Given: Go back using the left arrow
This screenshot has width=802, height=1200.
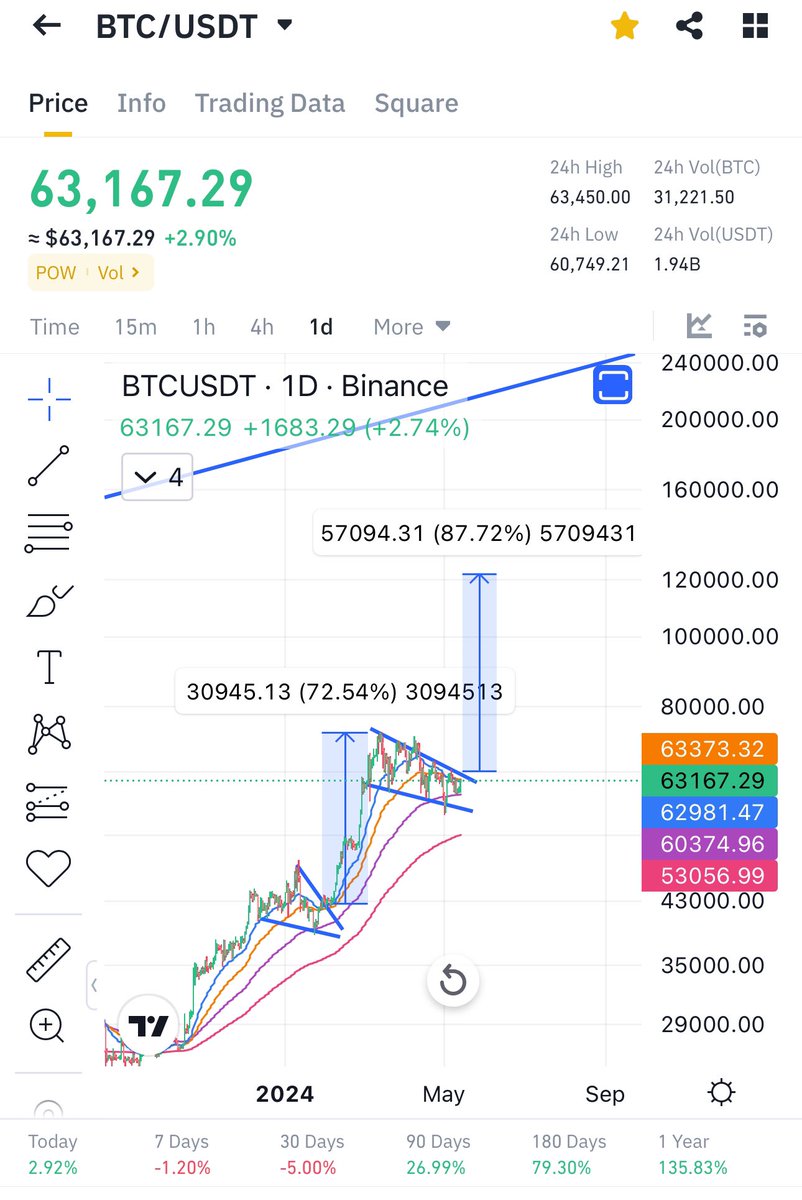Looking at the screenshot, I should (x=47, y=25).
